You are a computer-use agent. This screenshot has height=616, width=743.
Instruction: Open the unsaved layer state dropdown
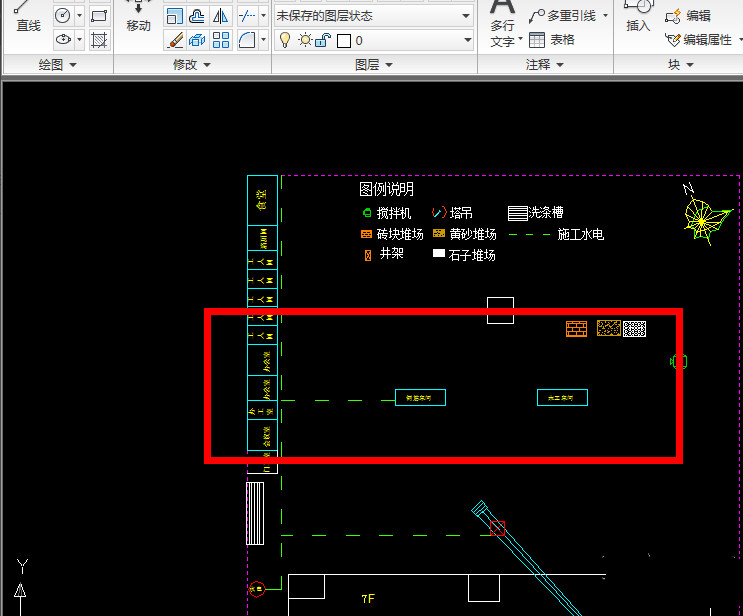point(374,15)
